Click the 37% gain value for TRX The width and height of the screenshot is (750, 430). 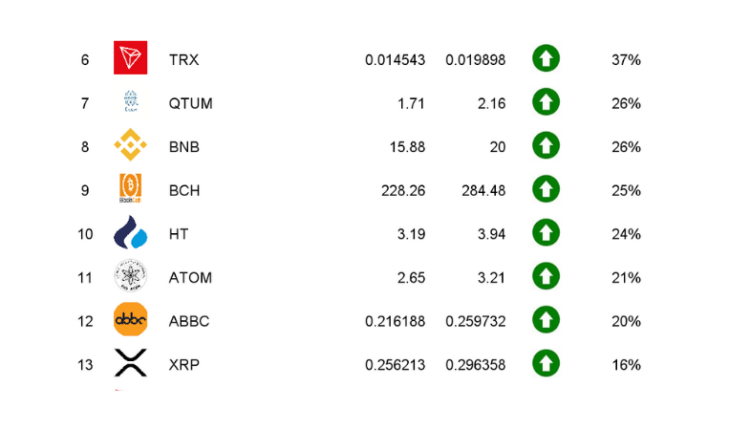tap(626, 60)
